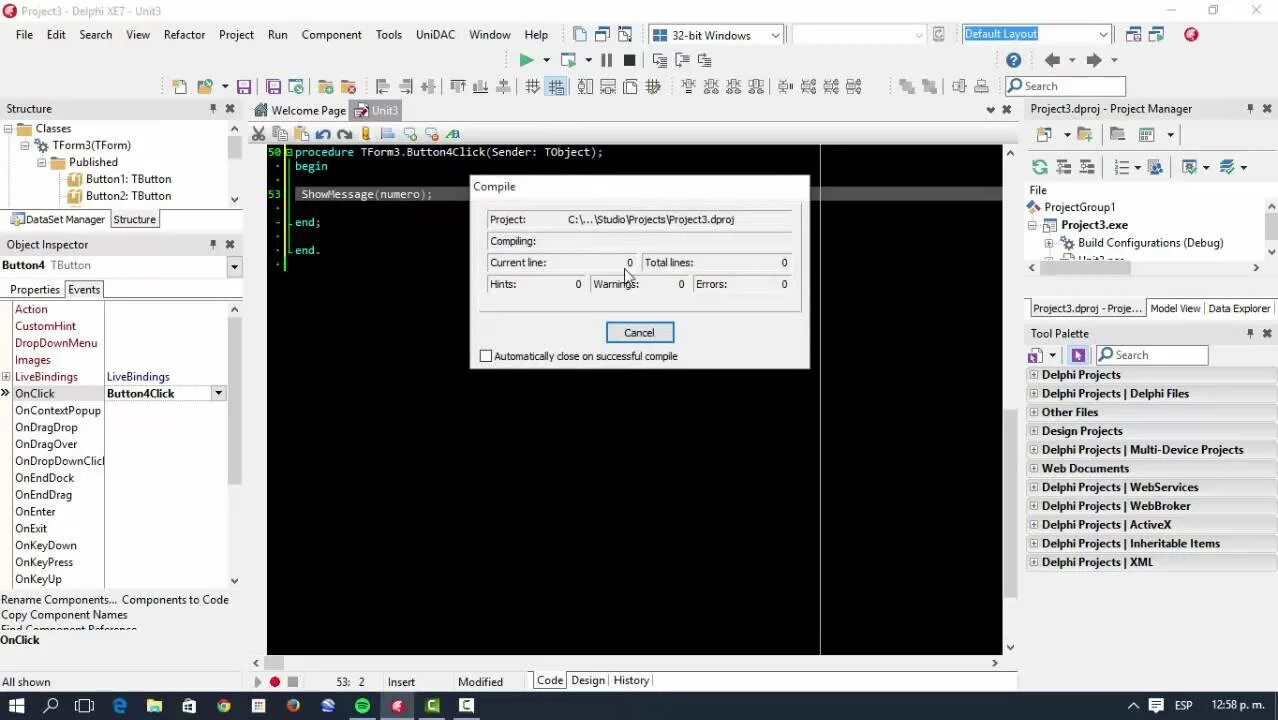Open the Component menu
1278x720 pixels.
pos(331,34)
